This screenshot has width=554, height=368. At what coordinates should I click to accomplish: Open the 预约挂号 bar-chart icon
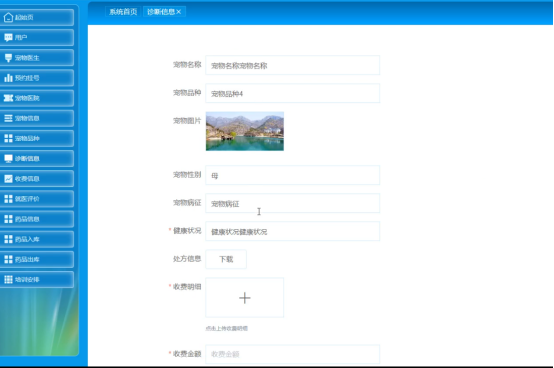(8, 78)
